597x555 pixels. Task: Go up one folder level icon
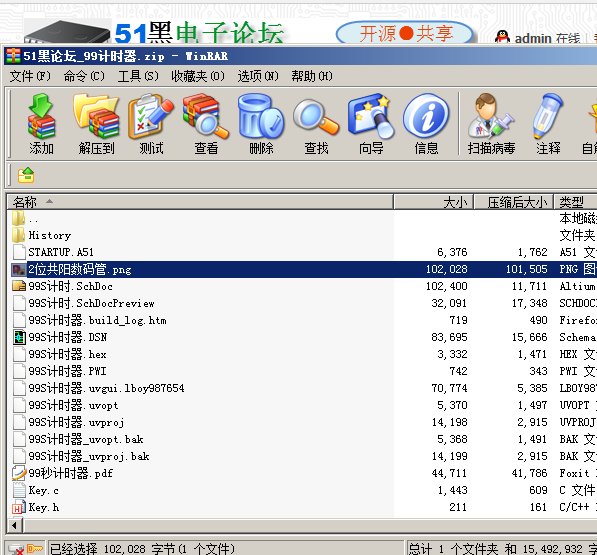click(26, 175)
